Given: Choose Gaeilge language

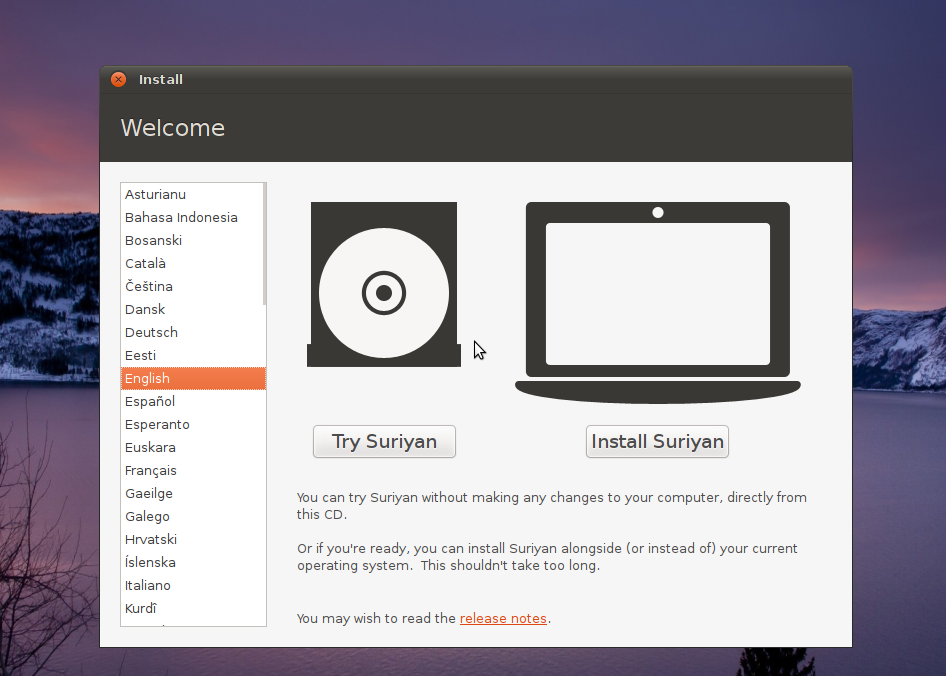Looking at the screenshot, I should (193, 493).
